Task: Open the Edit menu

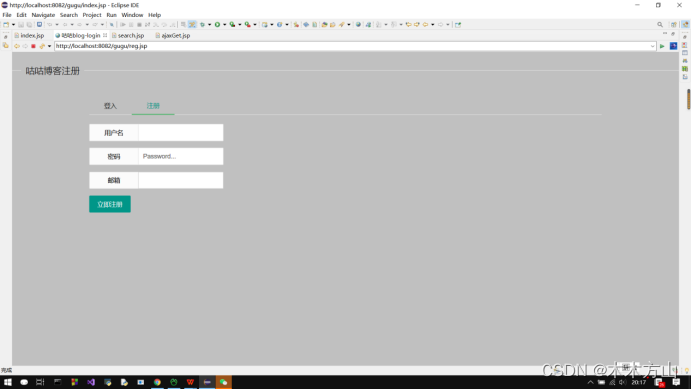Action: click(x=21, y=15)
